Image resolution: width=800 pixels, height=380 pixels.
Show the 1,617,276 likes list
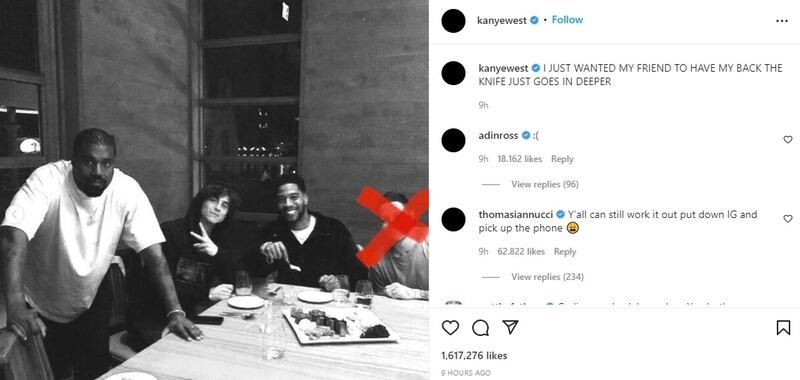tap(474, 356)
